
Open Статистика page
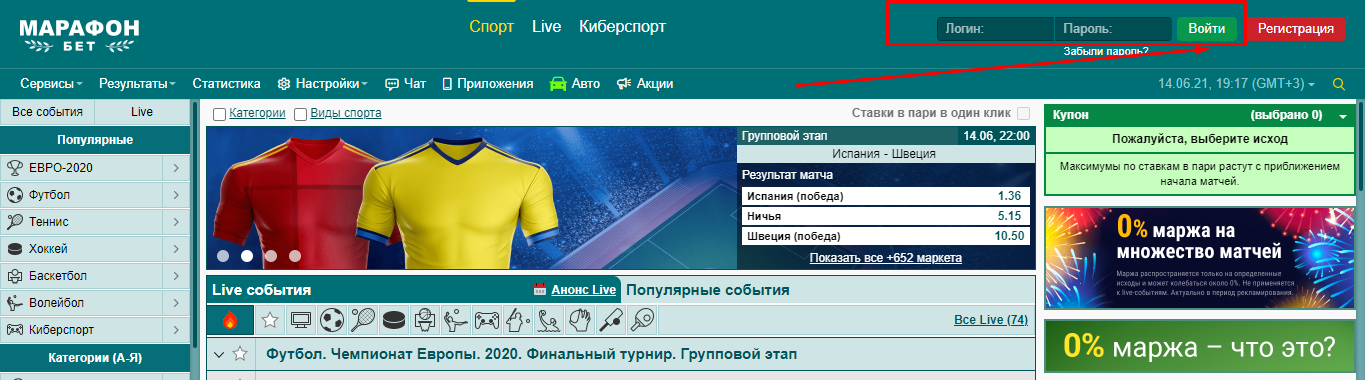[x=226, y=84]
